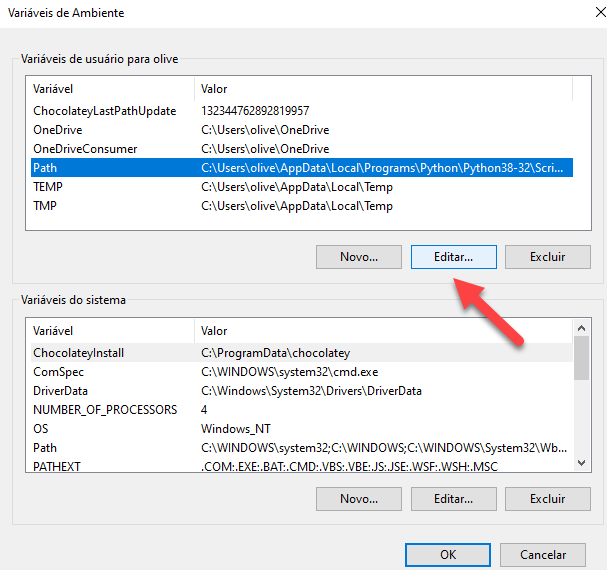Select the ComSpec system variable

pyautogui.click(x=302, y=372)
